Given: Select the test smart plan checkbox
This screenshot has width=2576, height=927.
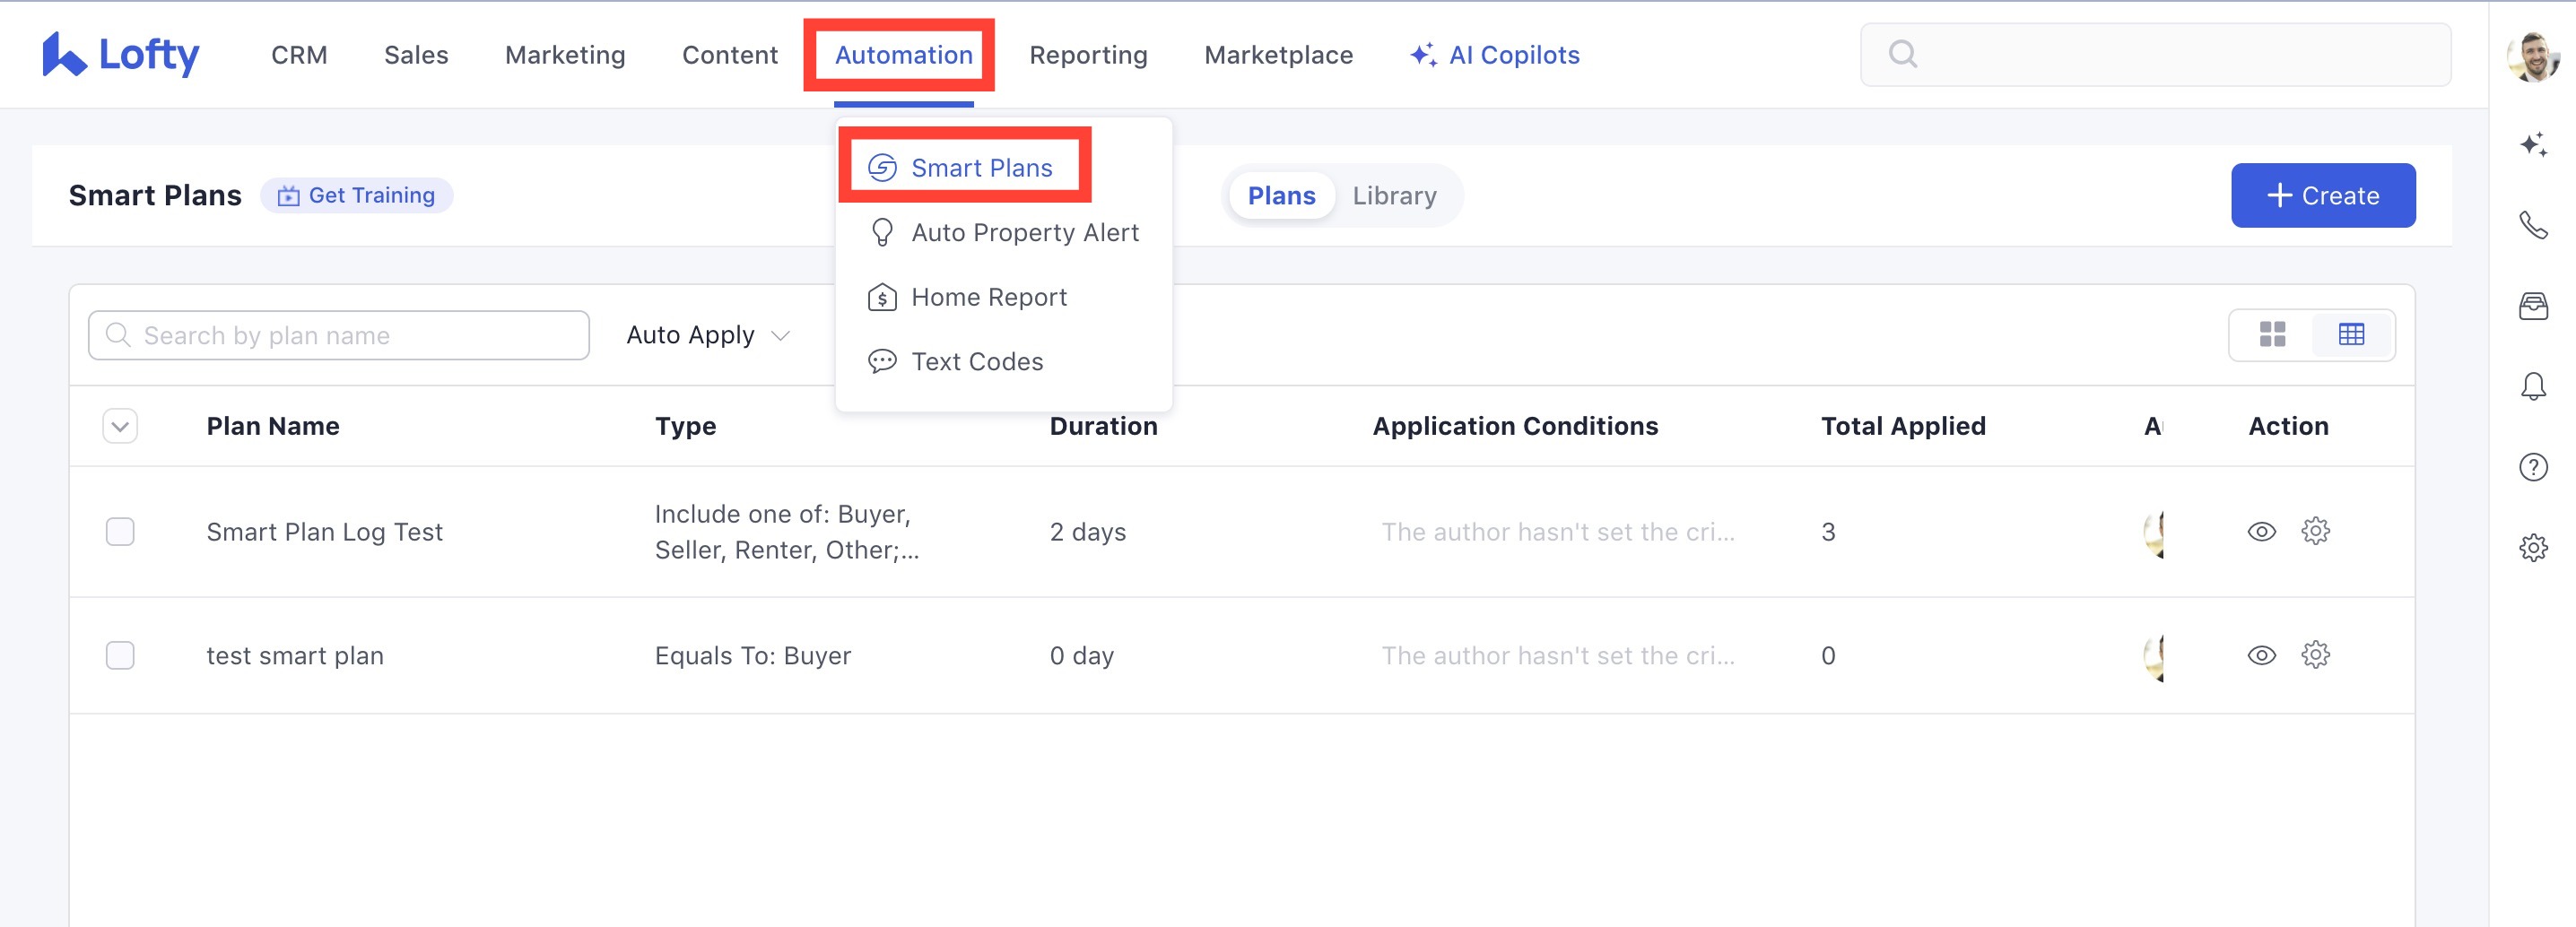Looking at the screenshot, I should (x=120, y=655).
